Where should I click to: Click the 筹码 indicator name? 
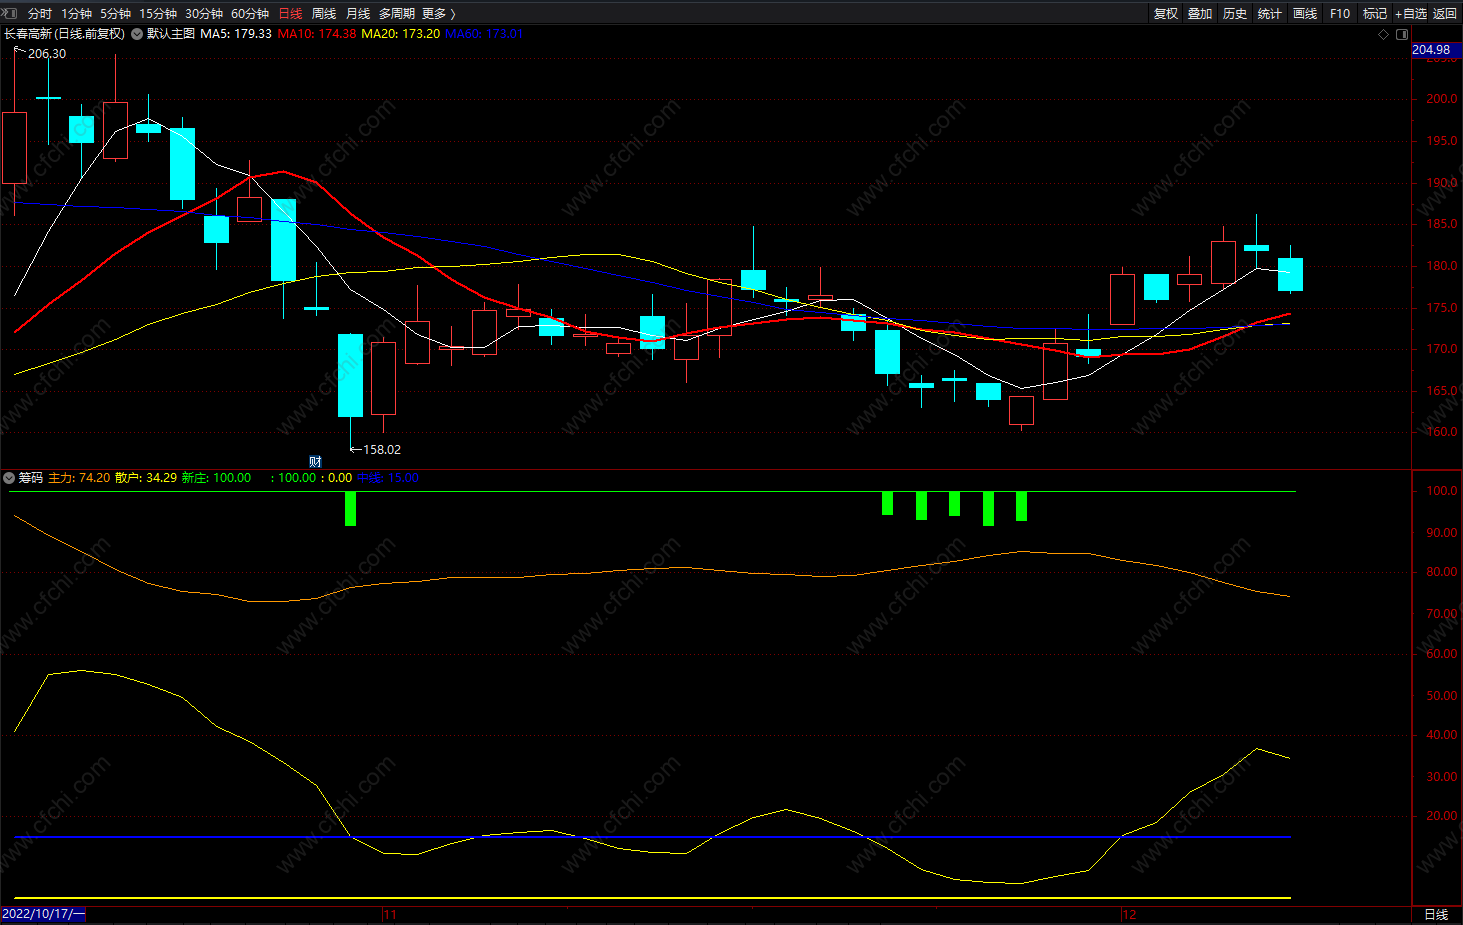pyautogui.click(x=31, y=478)
